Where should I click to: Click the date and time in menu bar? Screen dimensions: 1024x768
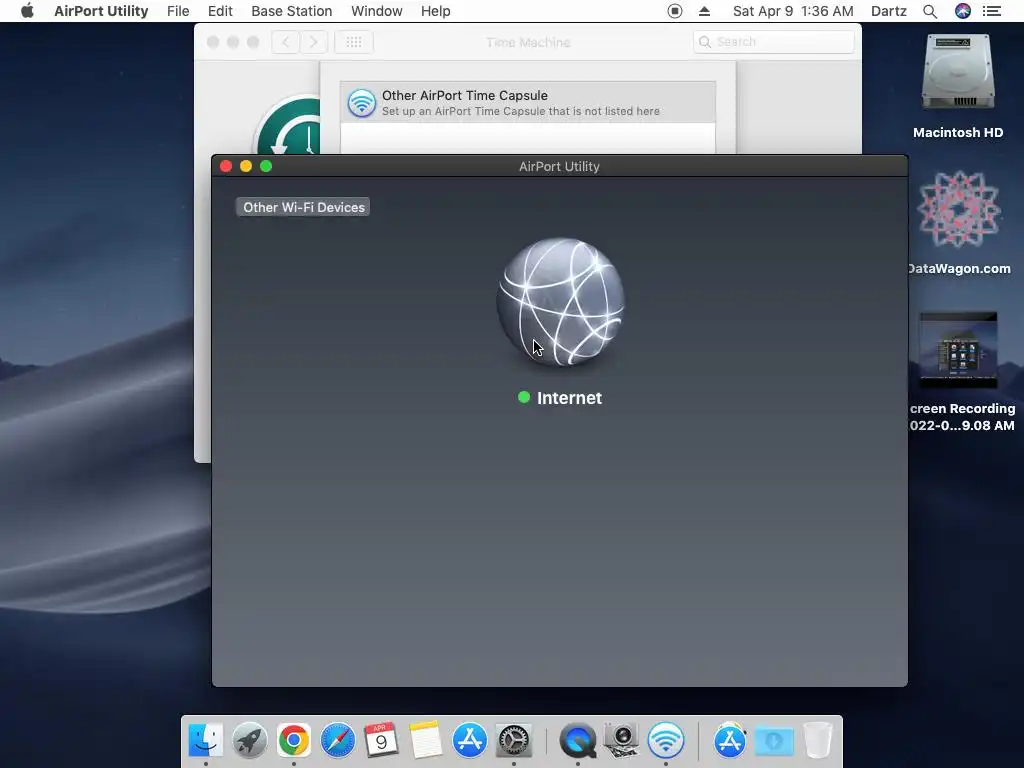click(793, 11)
